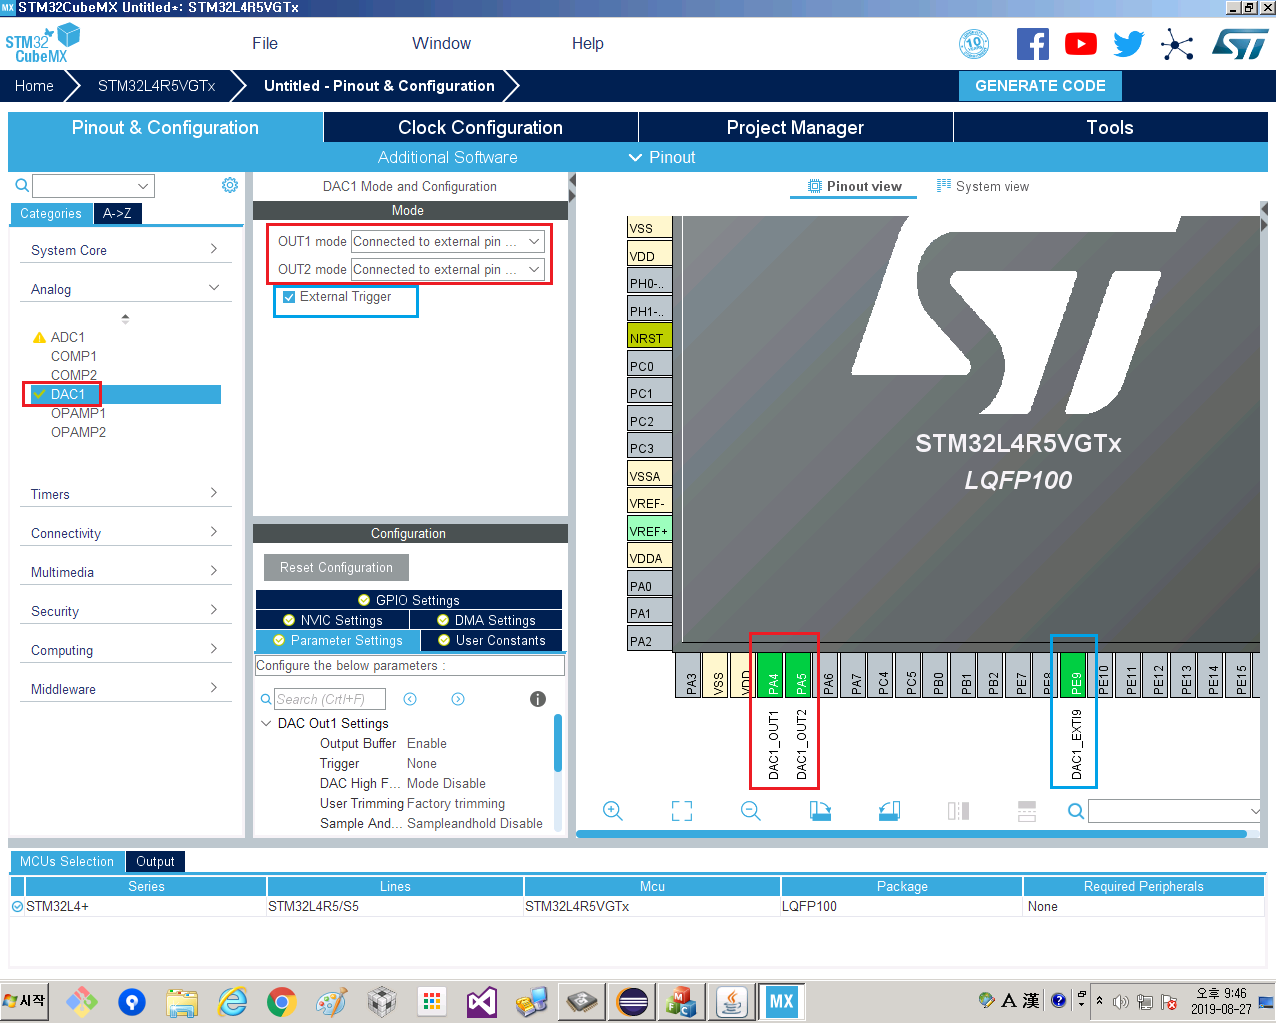Flip the chip horizontally in pinout
1276x1023 pixels.
coord(958,811)
